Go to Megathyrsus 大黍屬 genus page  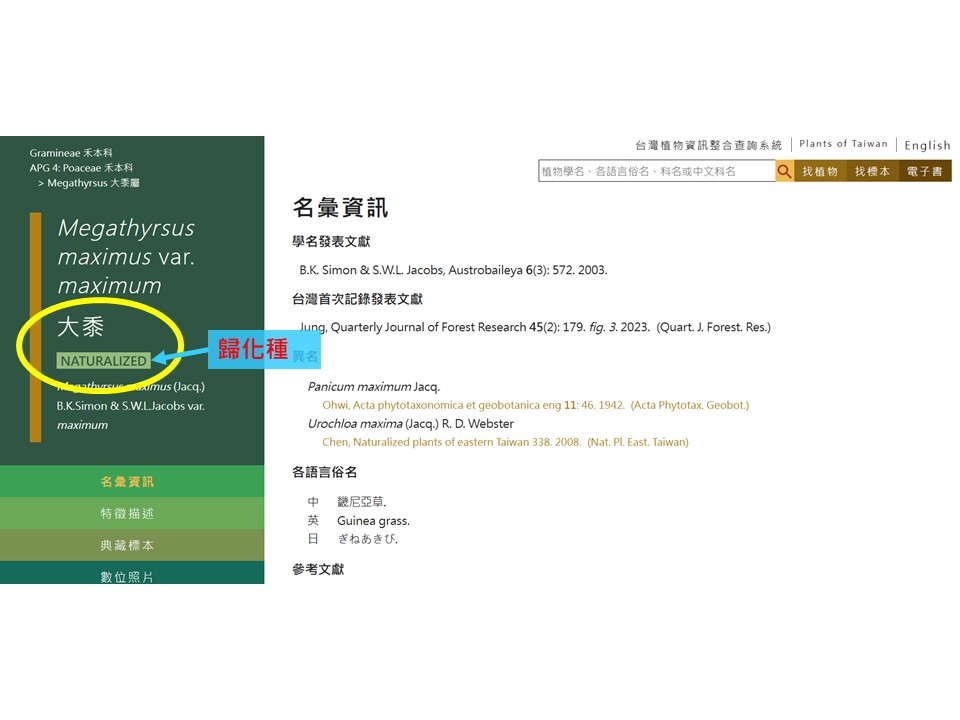coord(93,183)
